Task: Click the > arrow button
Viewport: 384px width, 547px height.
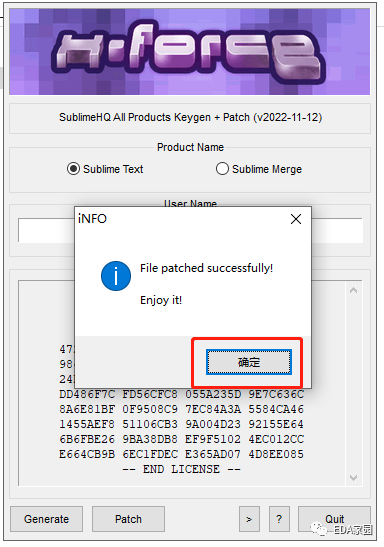Action: point(249,519)
